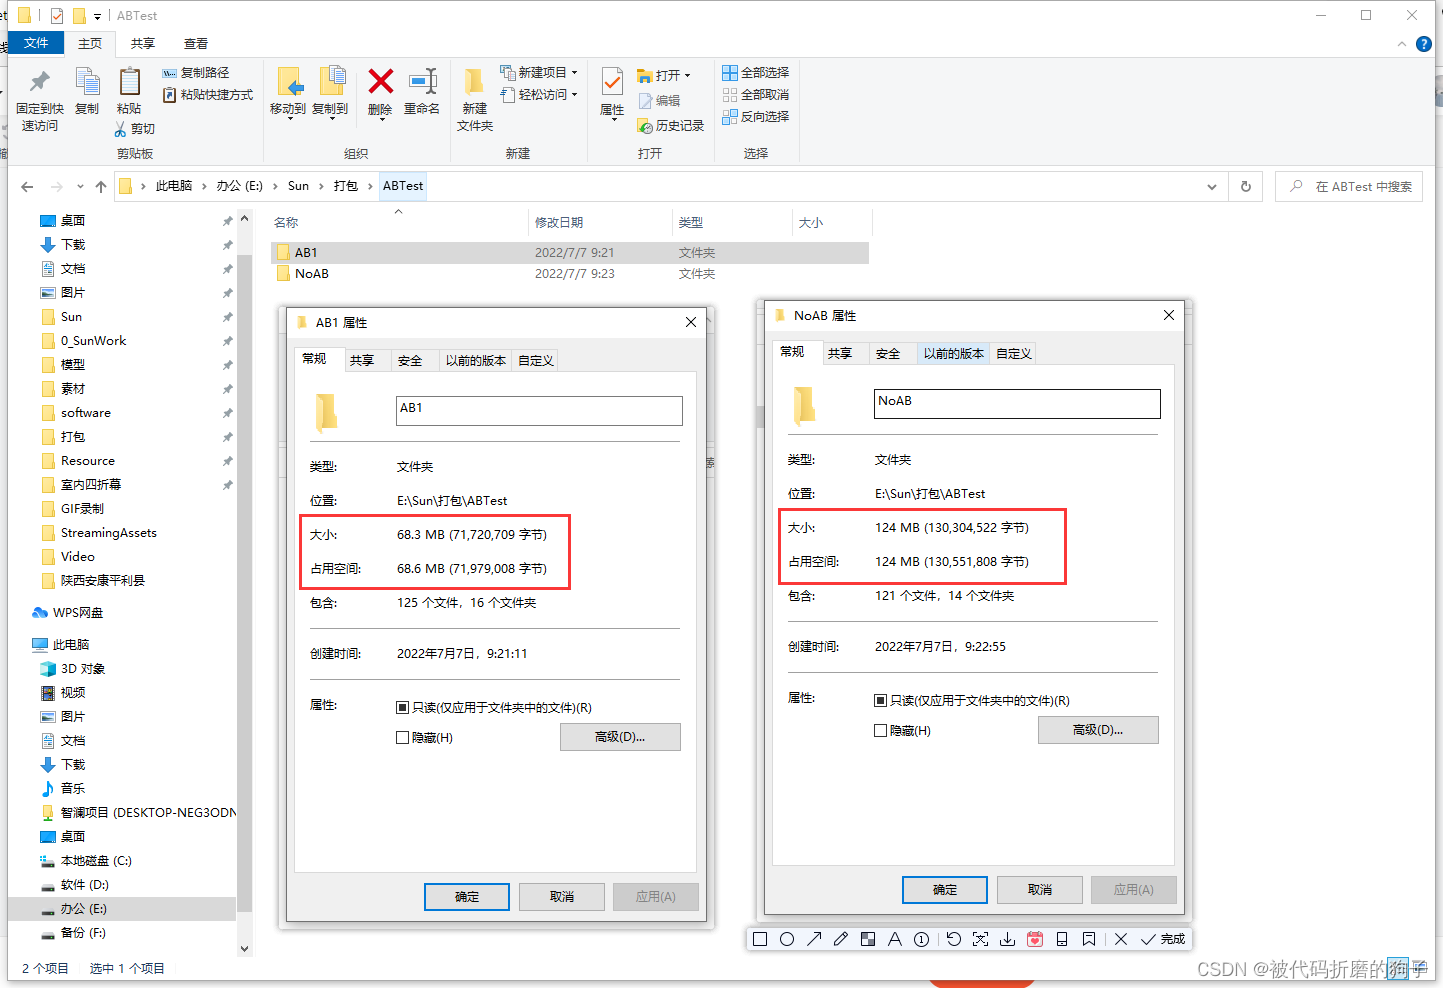Select the ellipse annotation tool
The image size is (1443, 988).
787,939
